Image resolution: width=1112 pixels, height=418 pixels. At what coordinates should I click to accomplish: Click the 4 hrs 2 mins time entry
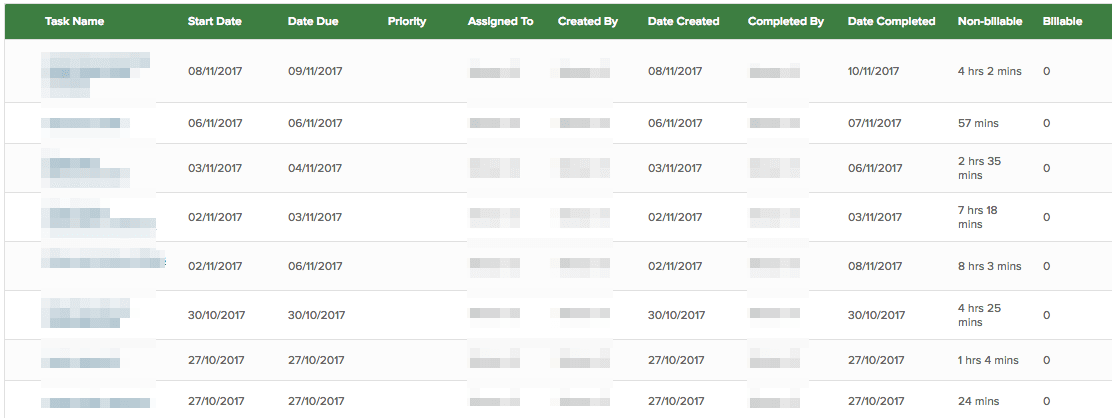[989, 71]
